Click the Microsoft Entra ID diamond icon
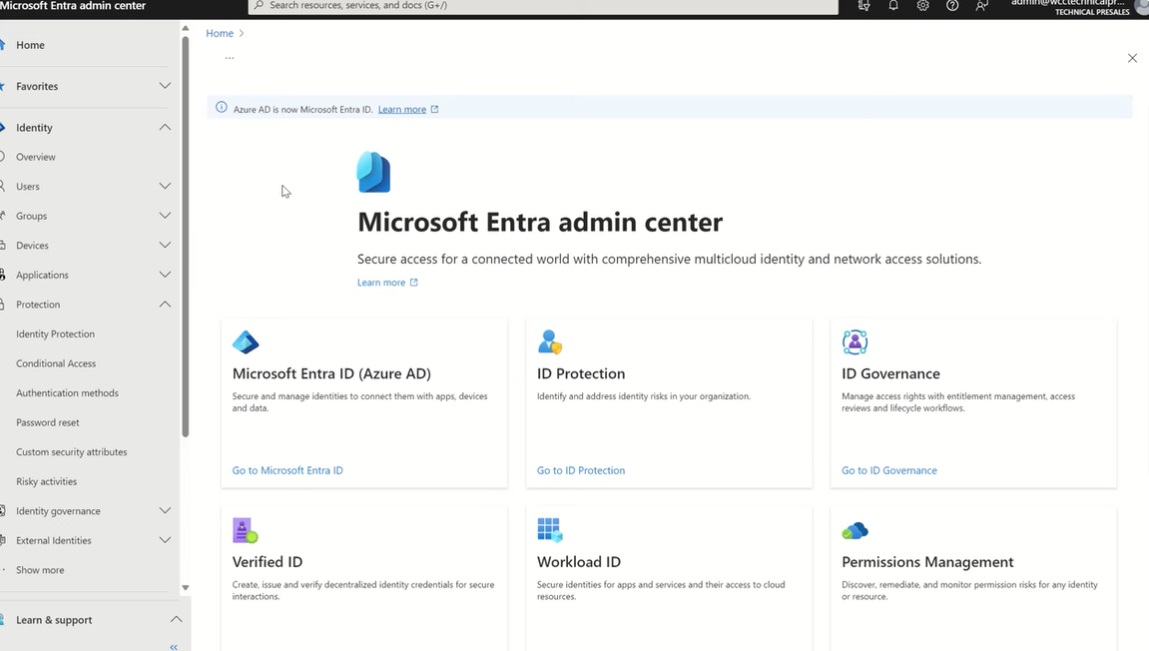The width and height of the screenshot is (1149, 651). click(x=245, y=342)
